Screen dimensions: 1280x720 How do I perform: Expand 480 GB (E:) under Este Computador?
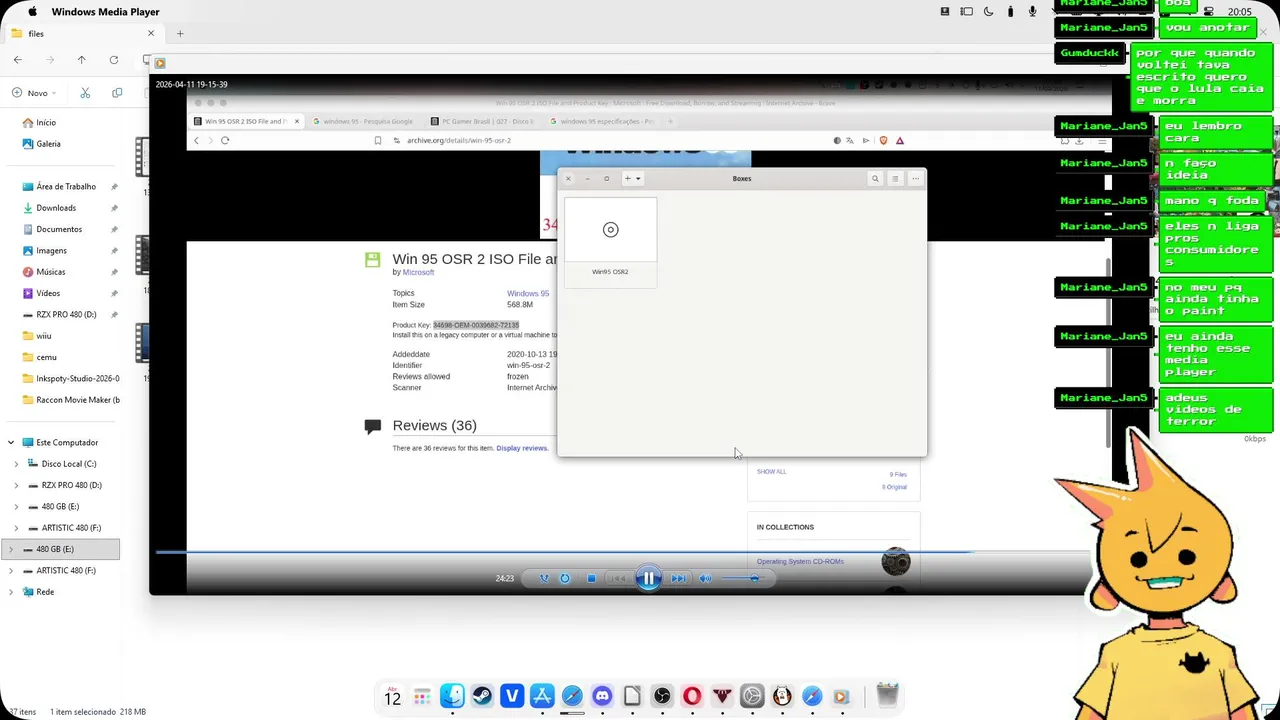coord(16,507)
